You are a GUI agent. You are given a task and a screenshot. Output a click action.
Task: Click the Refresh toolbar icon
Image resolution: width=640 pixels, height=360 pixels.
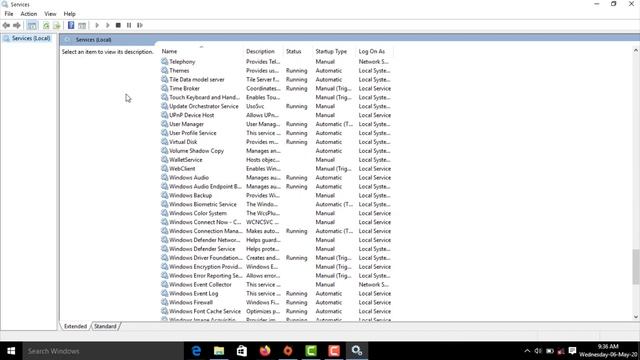[x=46, y=25]
